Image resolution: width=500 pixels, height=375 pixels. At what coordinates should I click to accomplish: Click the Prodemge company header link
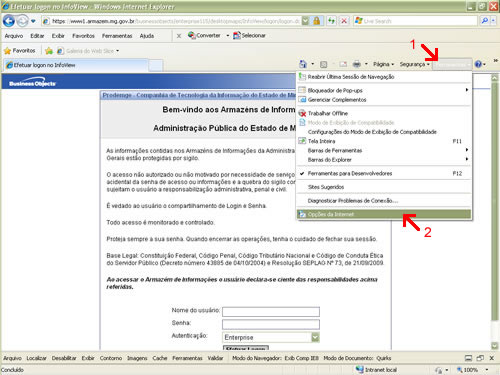pos(199,95)
